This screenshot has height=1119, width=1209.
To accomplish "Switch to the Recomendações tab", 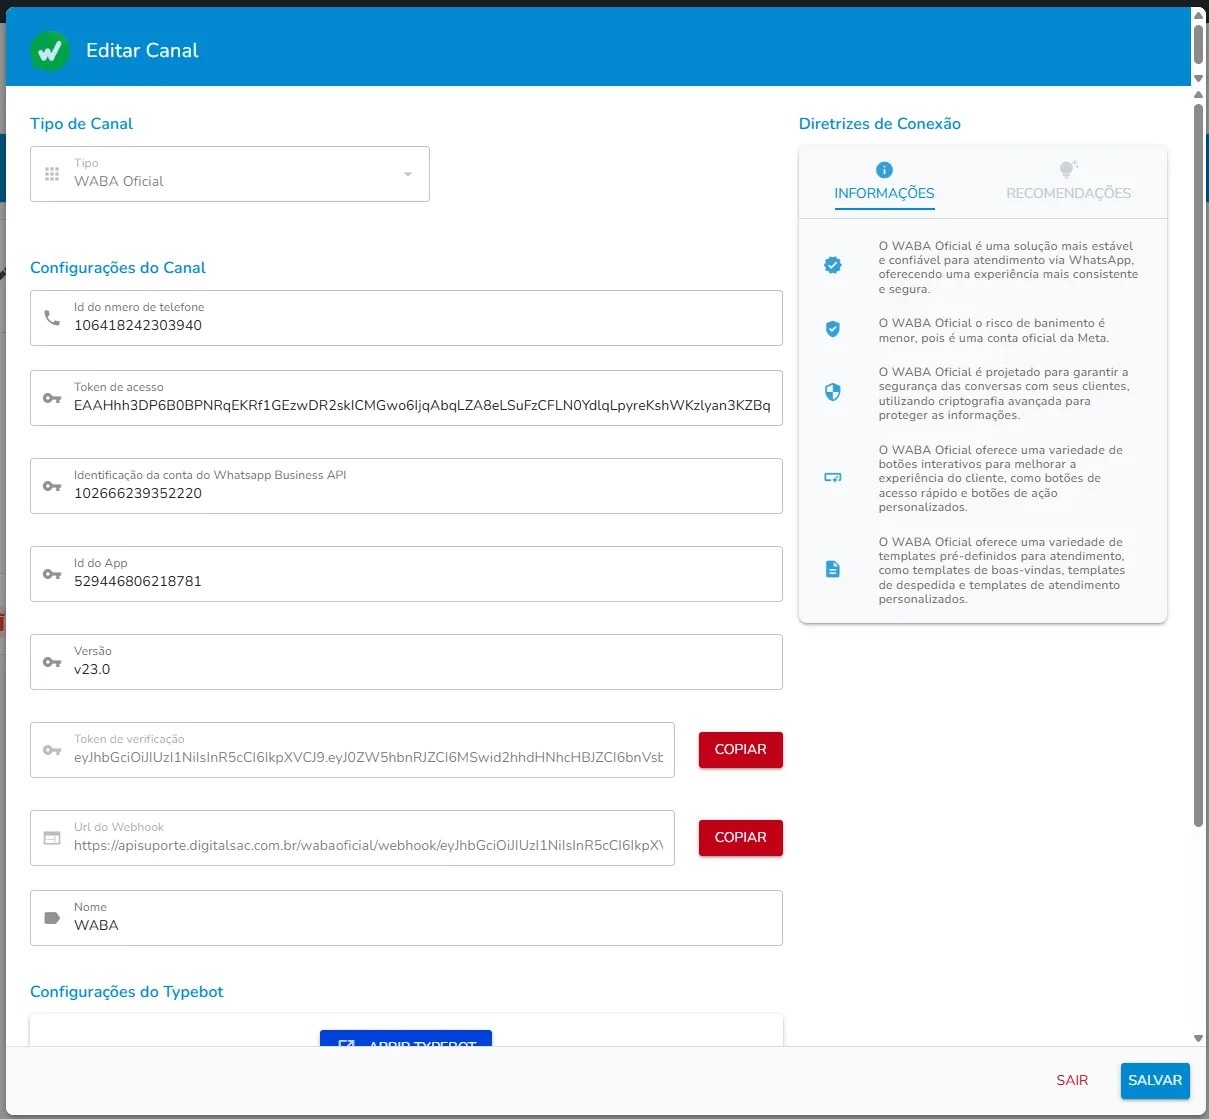I will [1068, 182].
